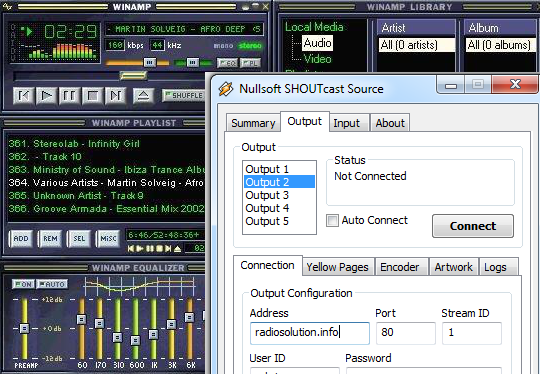Open the playlist SEL menu button

pos(79,239)
